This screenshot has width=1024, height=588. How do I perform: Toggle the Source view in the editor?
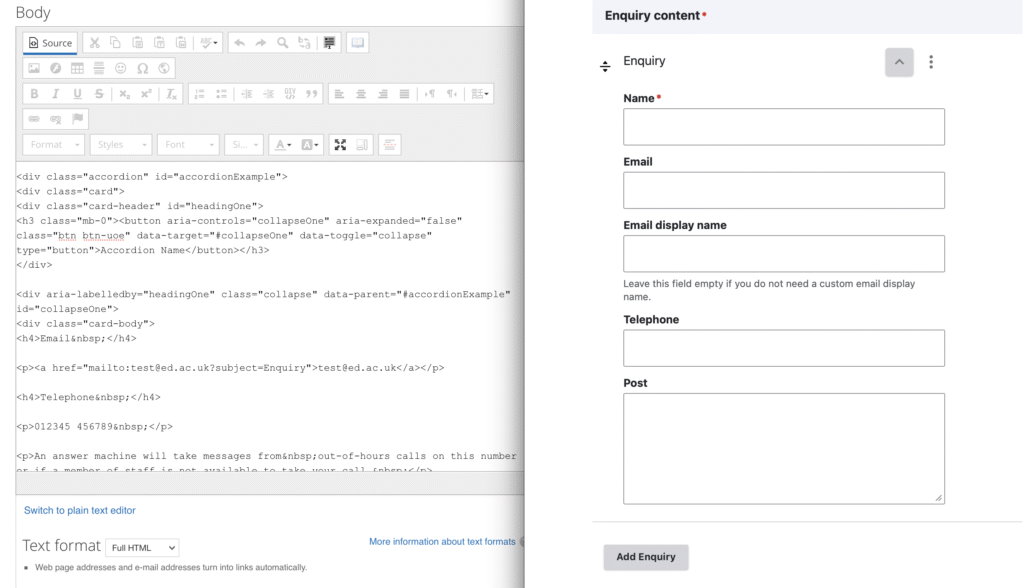coord(47,44)
